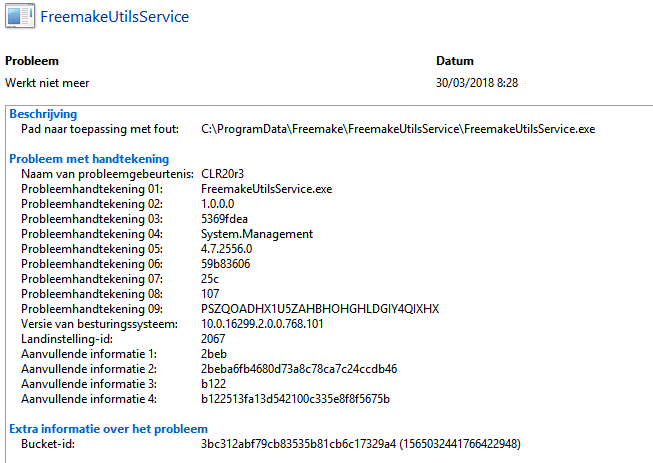Image resolution: width=653 pixels, height=463 pixels.
Task: Click the FreemakeUtilsService application icon
Action: [19, 17]
